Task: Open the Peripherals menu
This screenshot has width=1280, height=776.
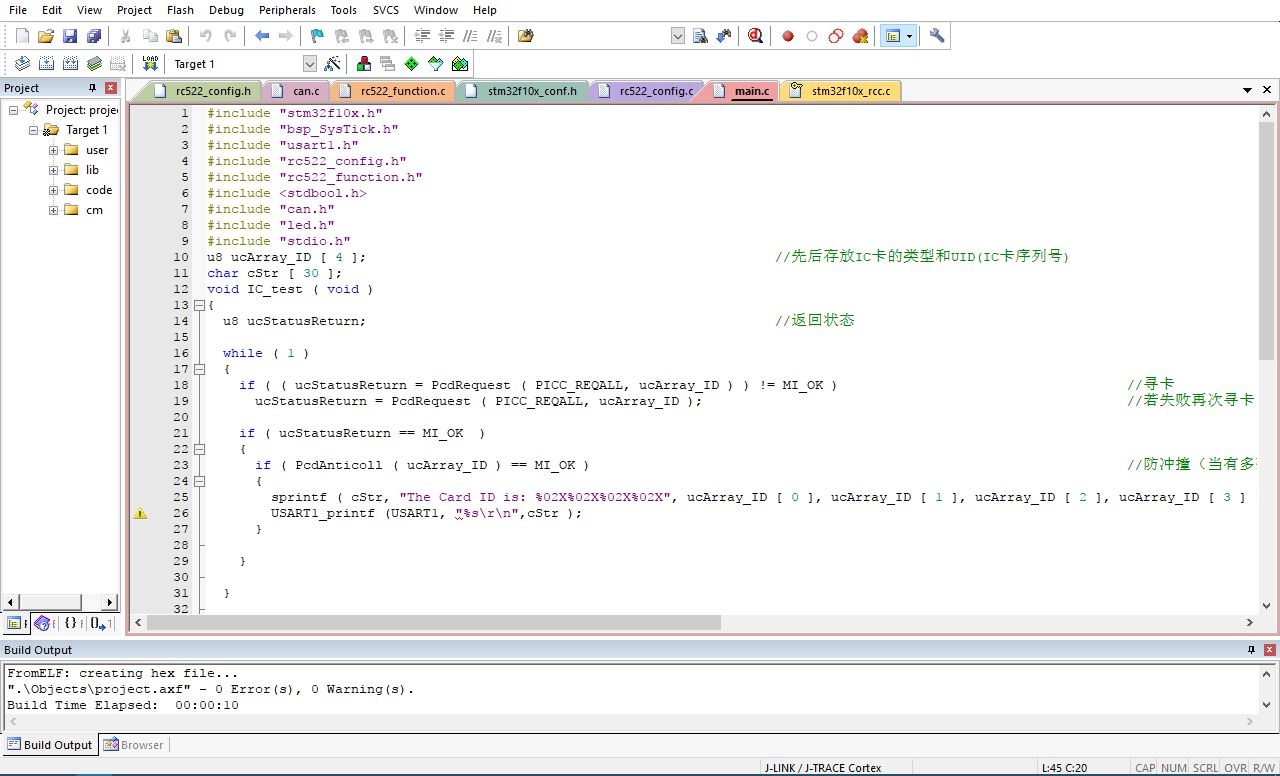Action: 287,10
